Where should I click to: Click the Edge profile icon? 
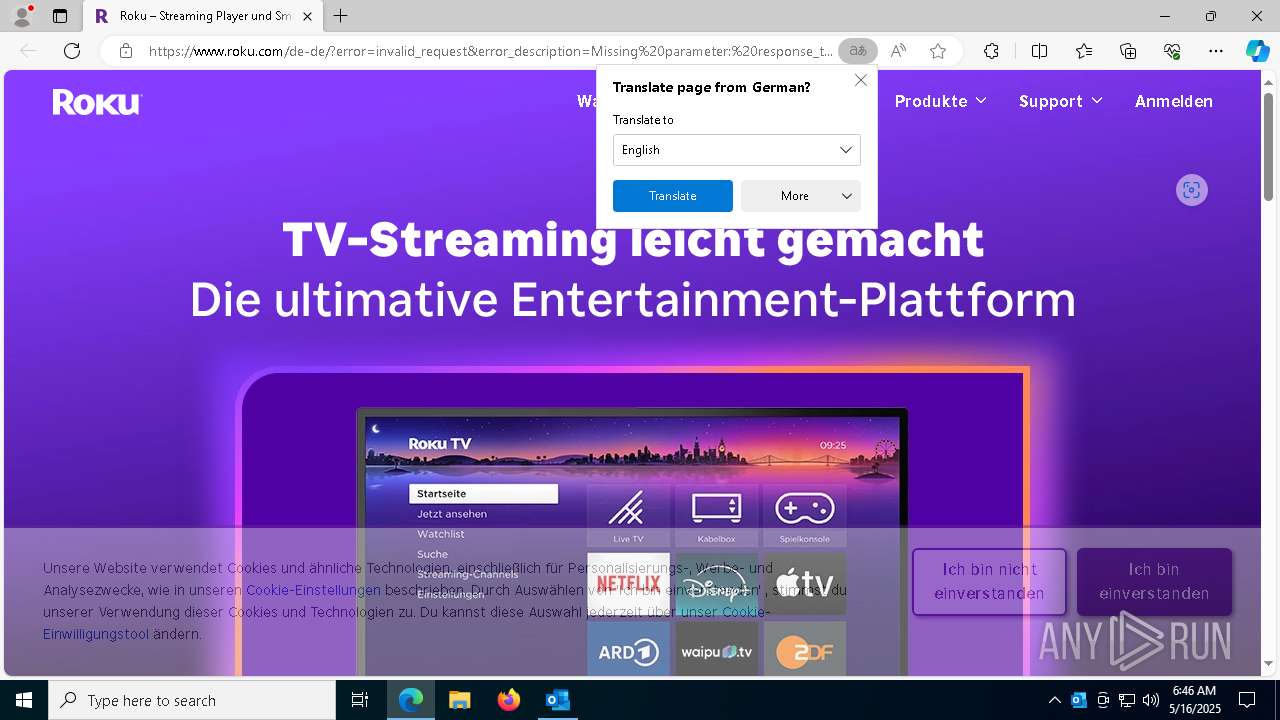pos(21,16)
